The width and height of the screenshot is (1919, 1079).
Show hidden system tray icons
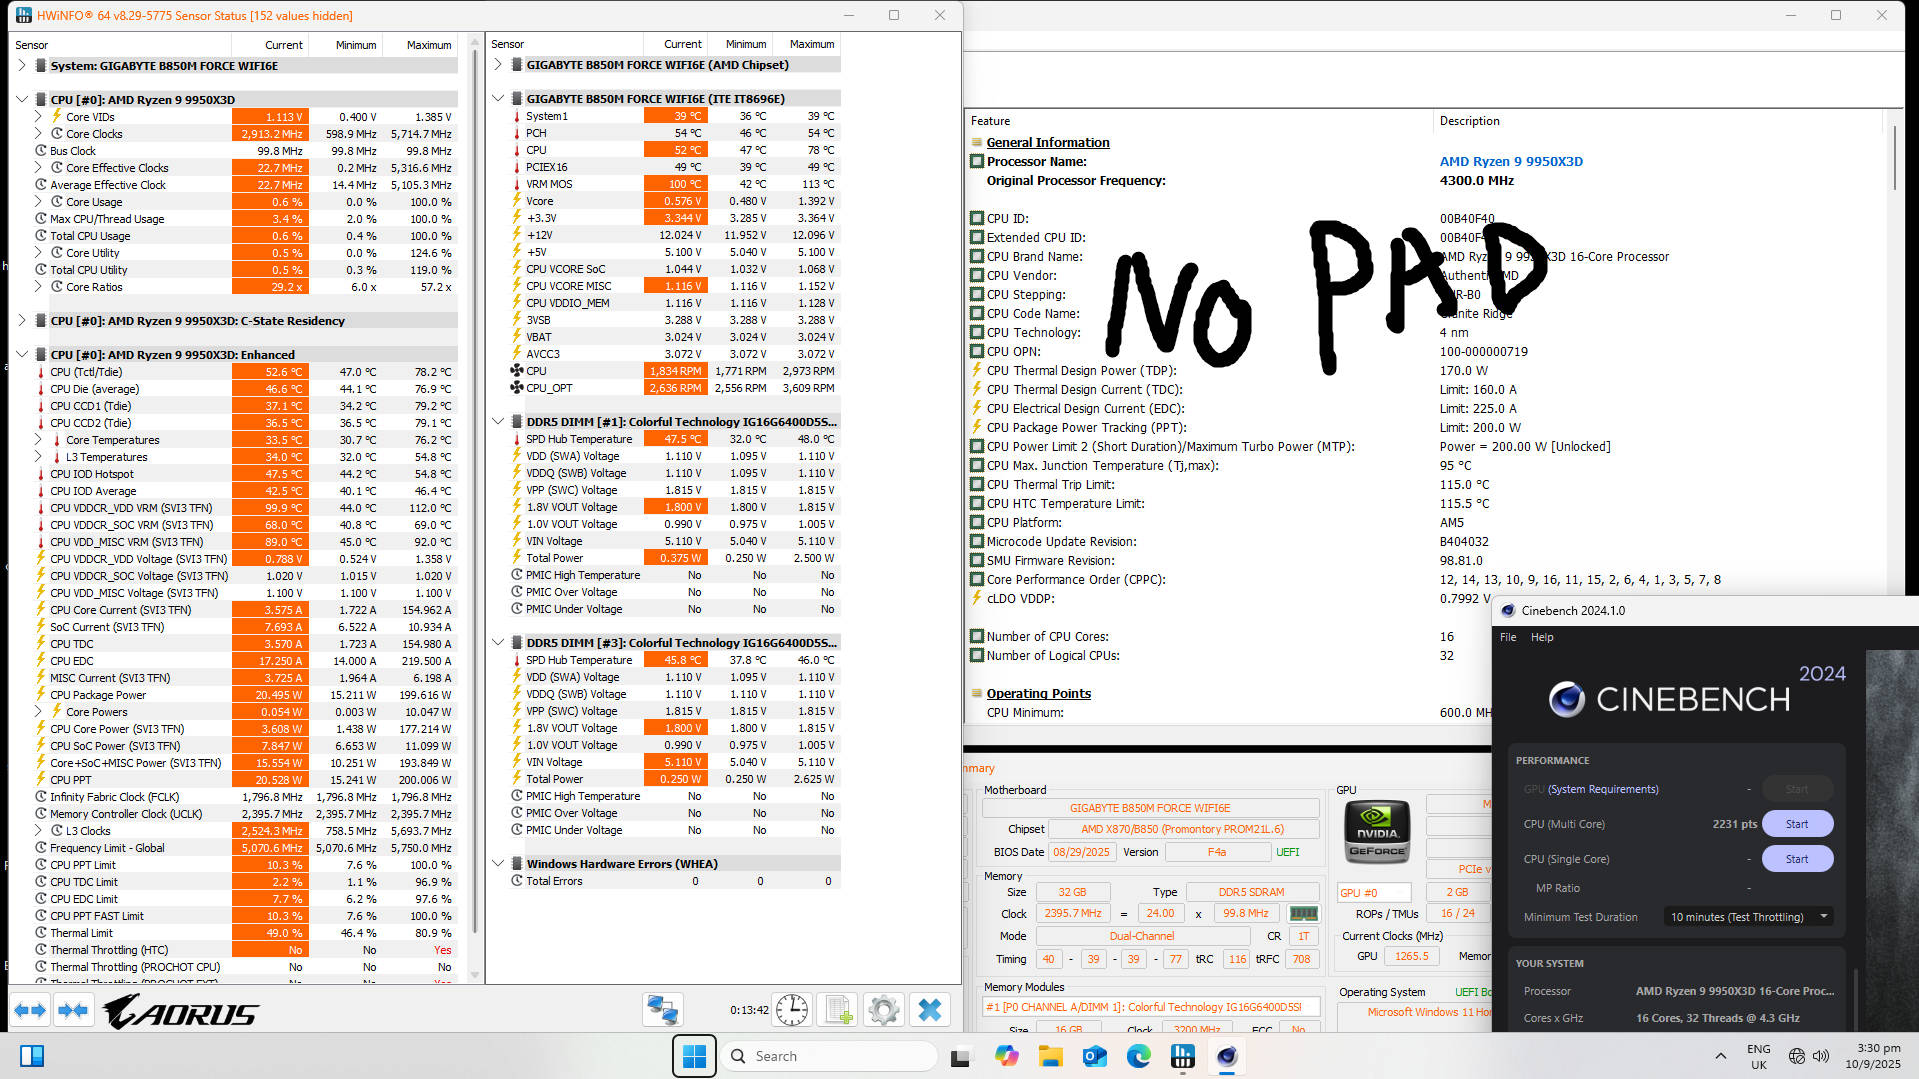click(x=1720, y=1056)
